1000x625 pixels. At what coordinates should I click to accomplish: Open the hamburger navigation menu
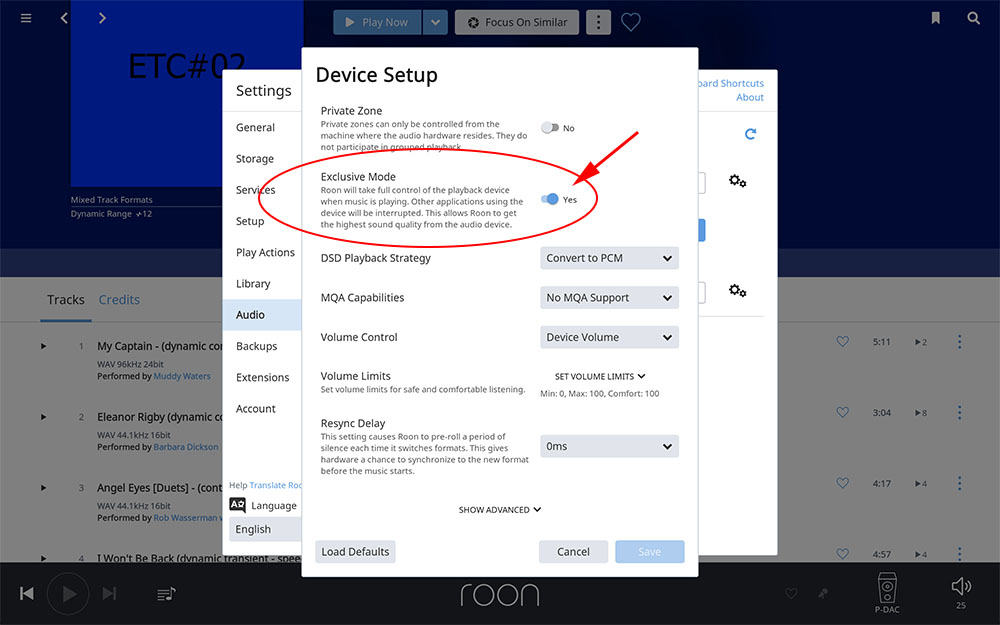point(26,18)
